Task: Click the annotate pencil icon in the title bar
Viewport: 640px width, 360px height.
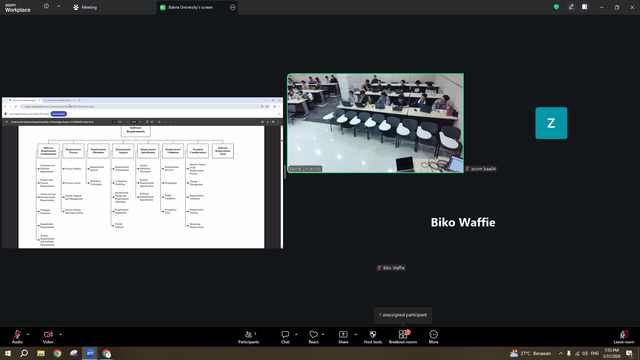Action: [571, 7]
